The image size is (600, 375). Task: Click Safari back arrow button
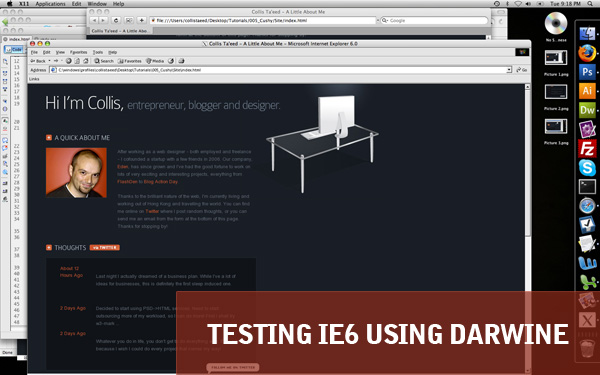pyautogui.click(x=94, y=20)
